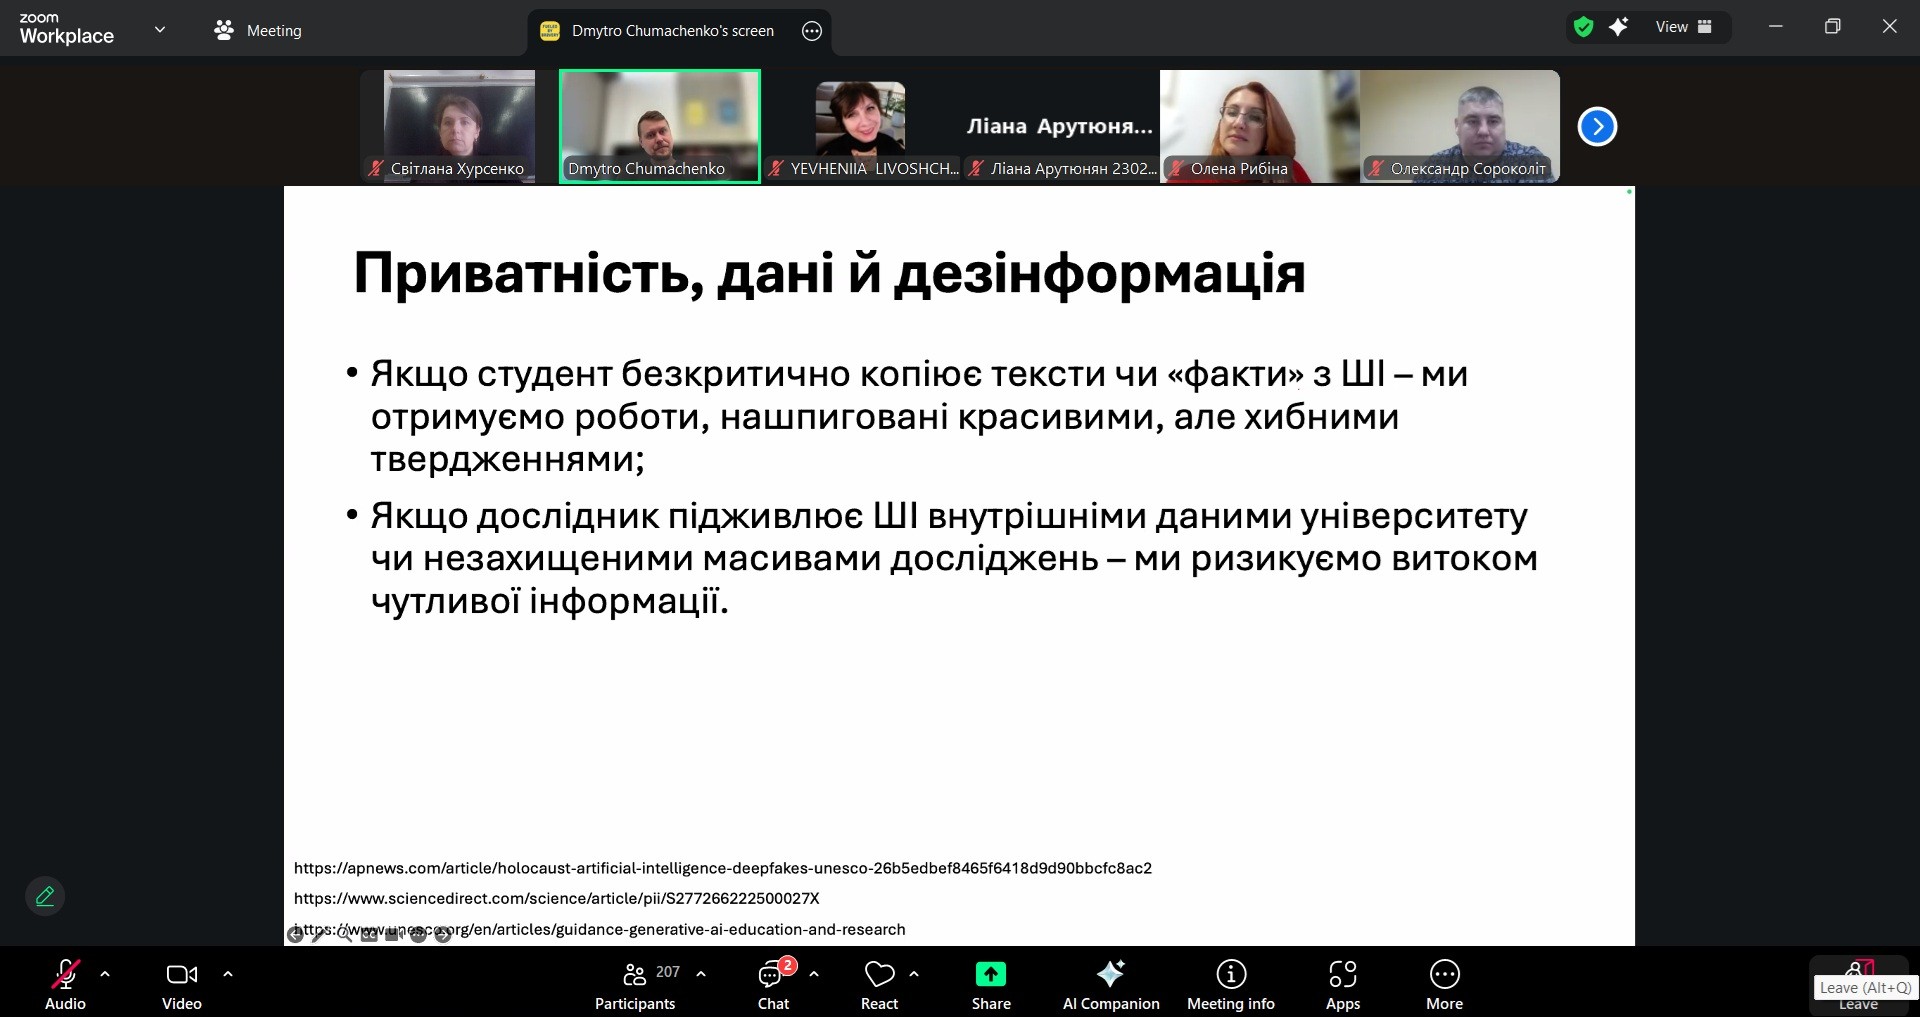Open AI Companion
This screenshot has height=1017, width=1920.
pyautogui.click(x=1110, y=984)
